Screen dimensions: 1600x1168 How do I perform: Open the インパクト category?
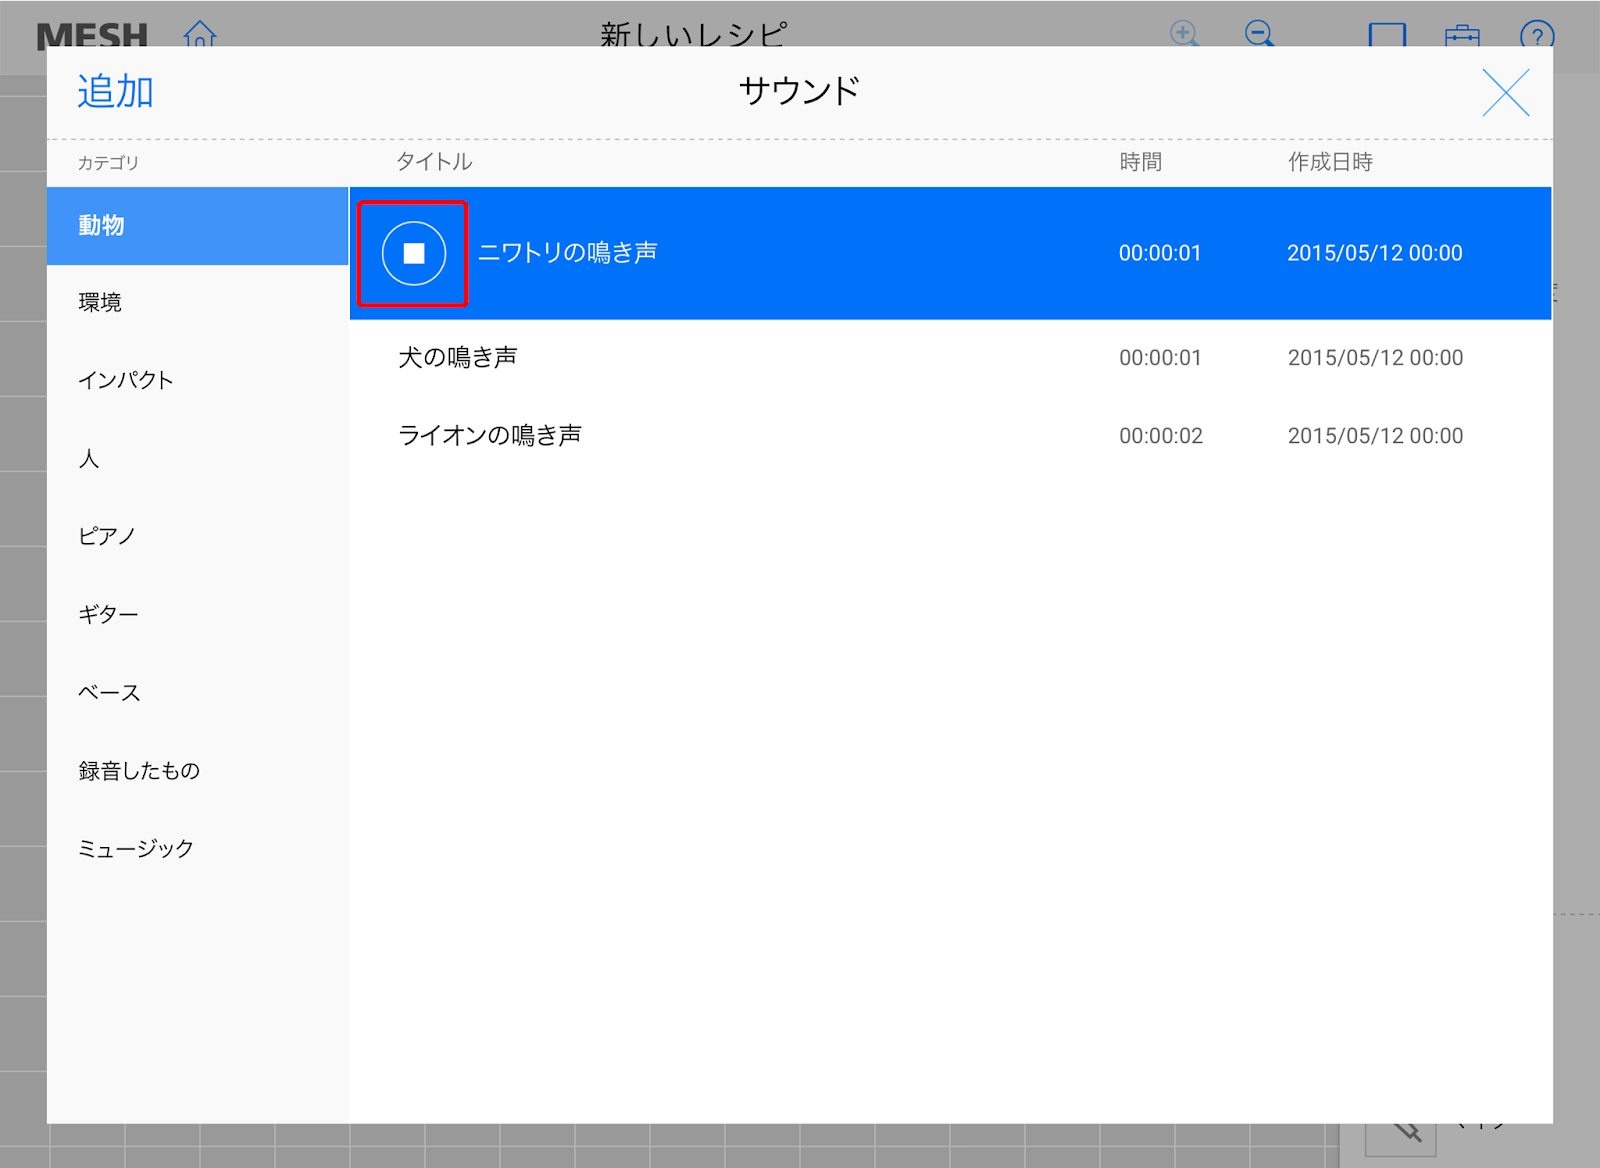[197, 381]
